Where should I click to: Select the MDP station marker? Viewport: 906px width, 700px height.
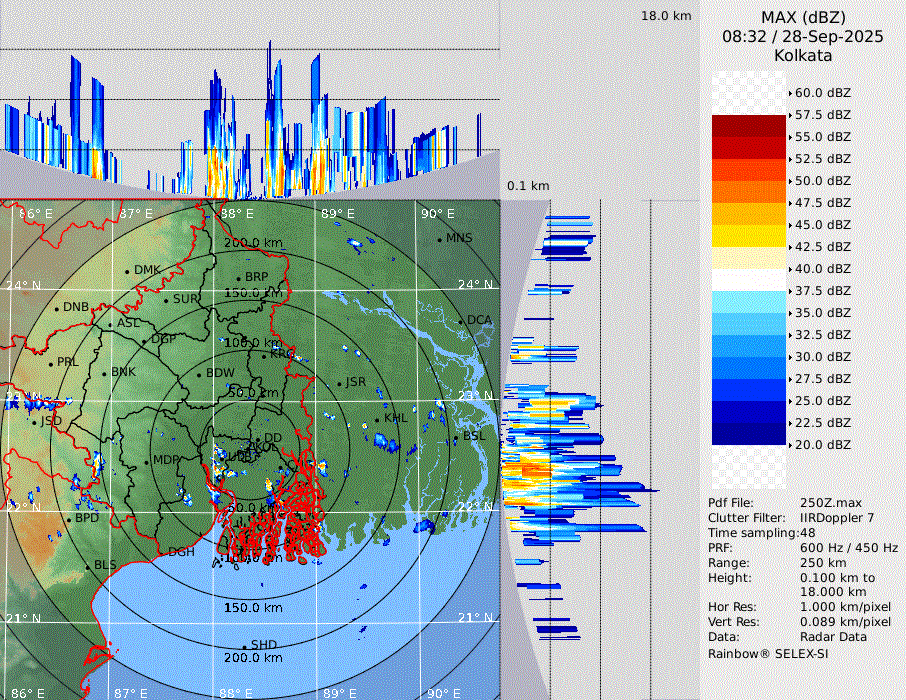[146, 461]
